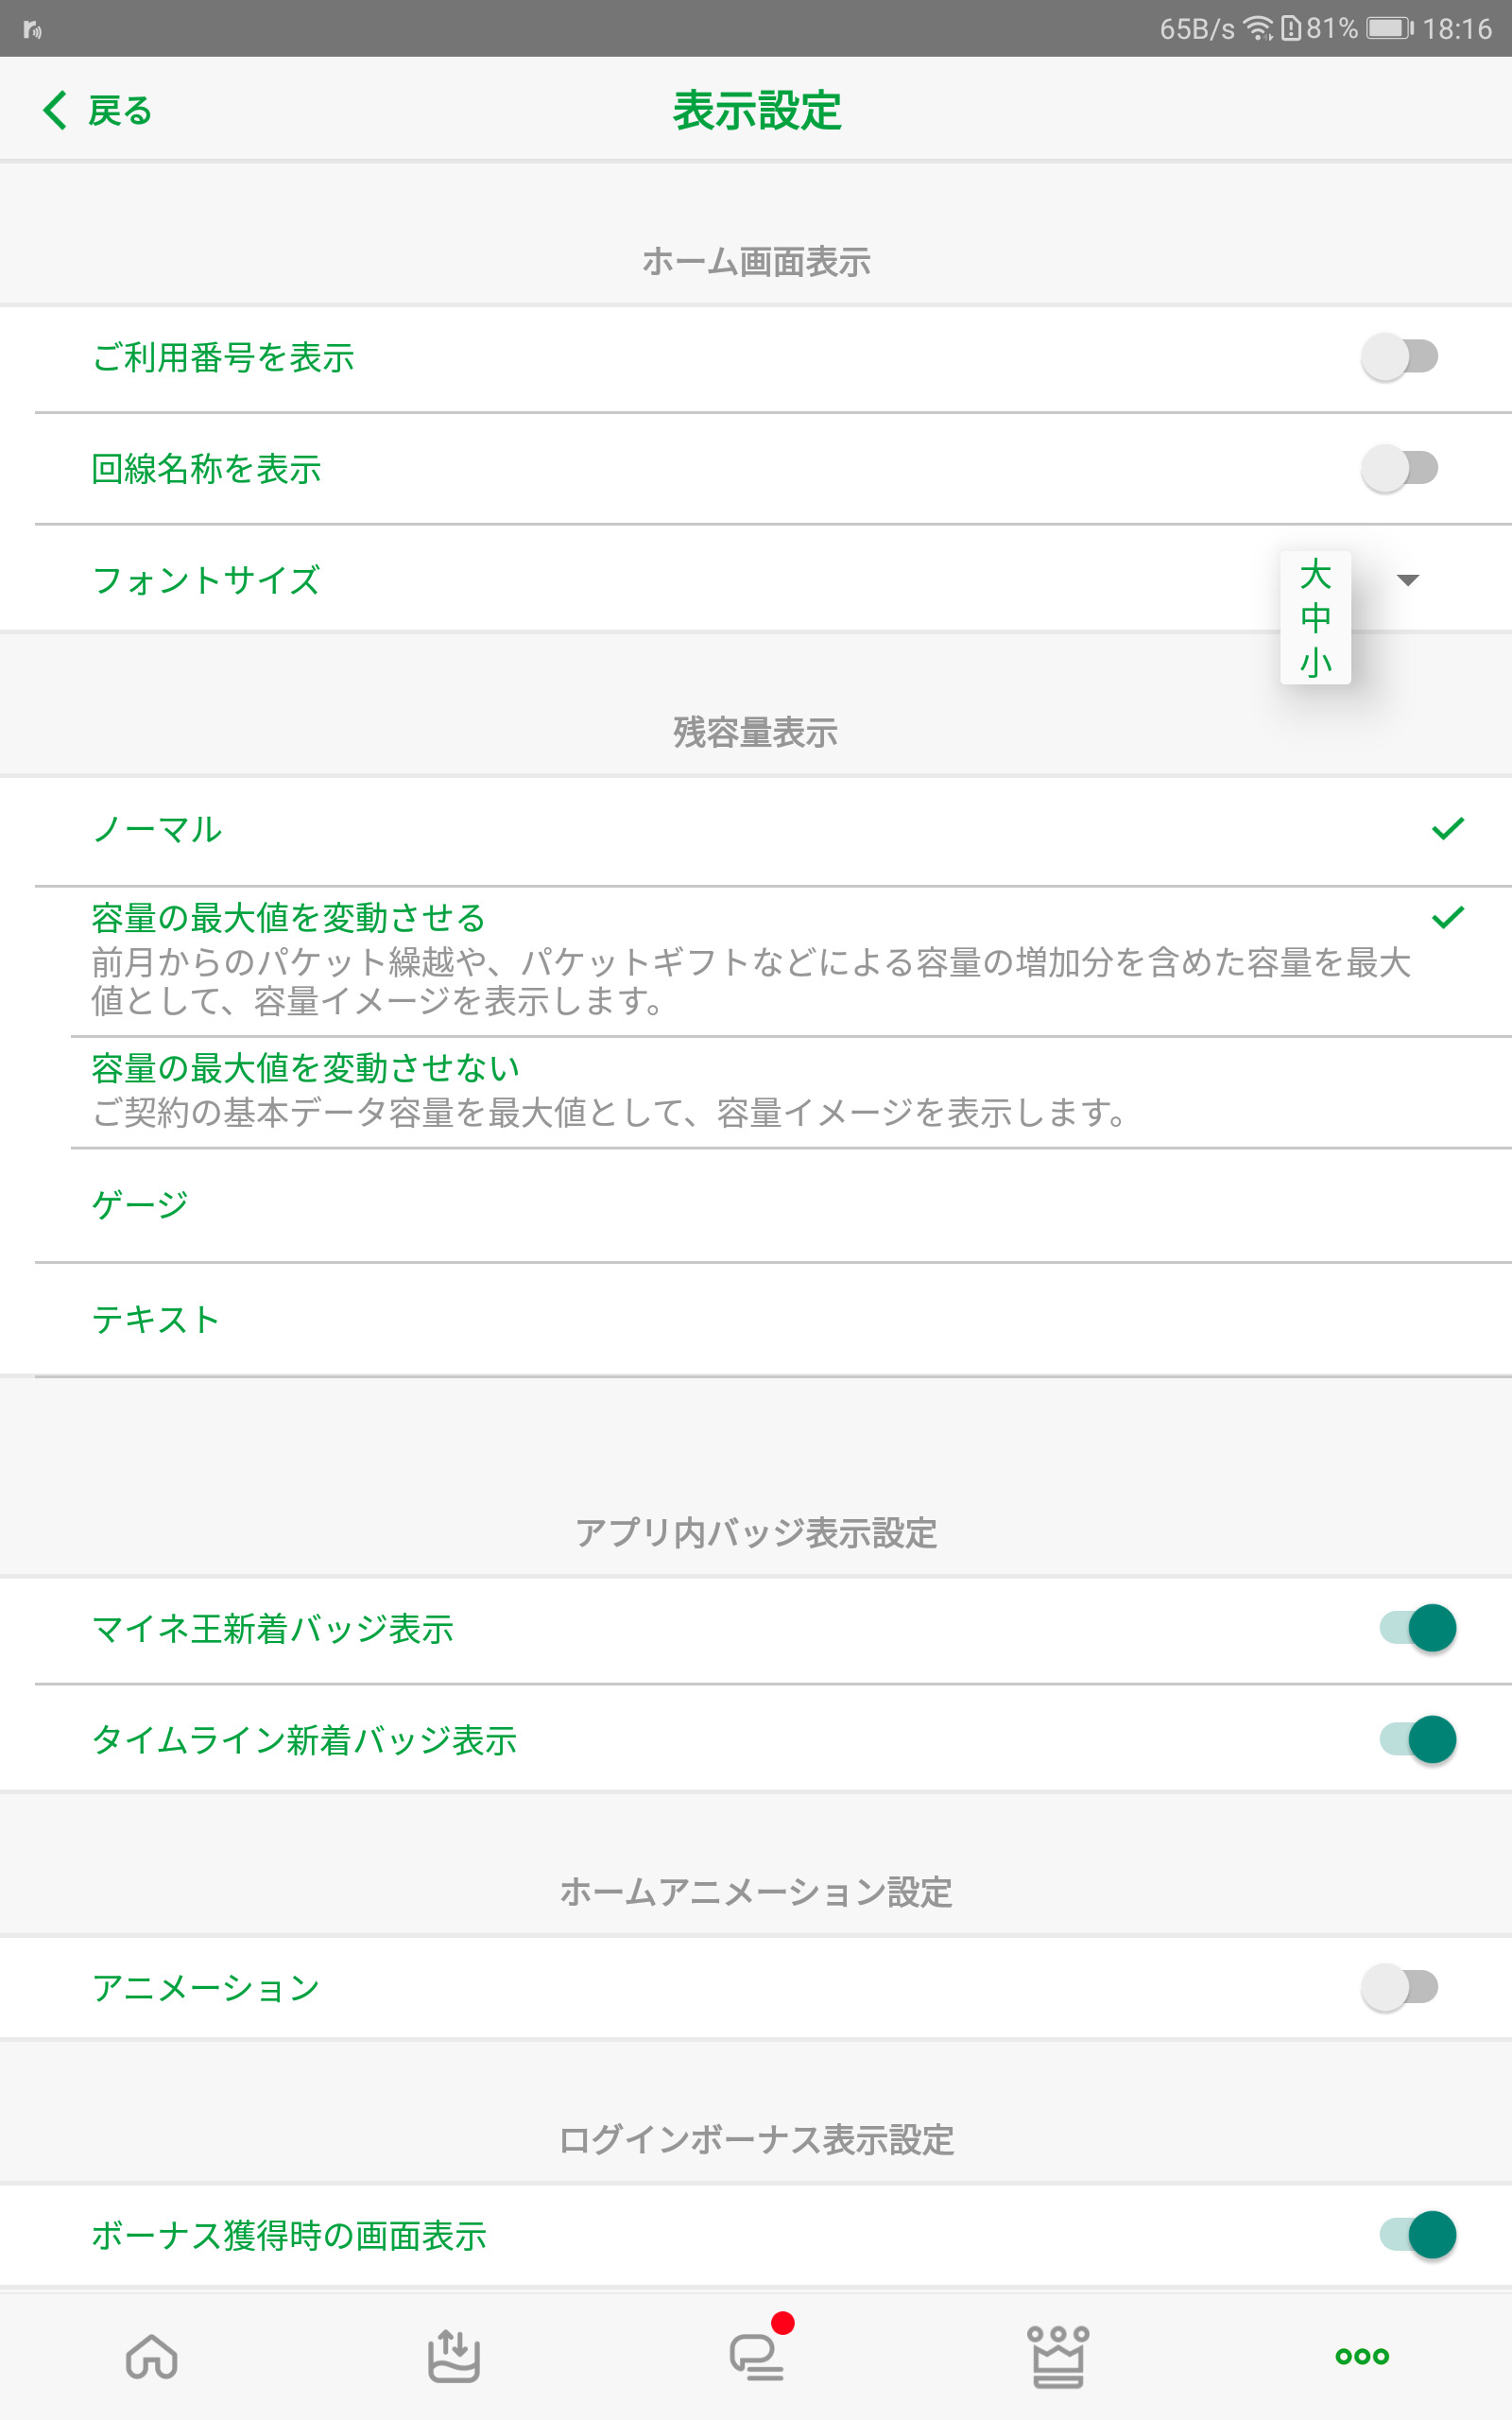
Task: Tap the three-circle more menu icon
Action: (1361, 2355)
